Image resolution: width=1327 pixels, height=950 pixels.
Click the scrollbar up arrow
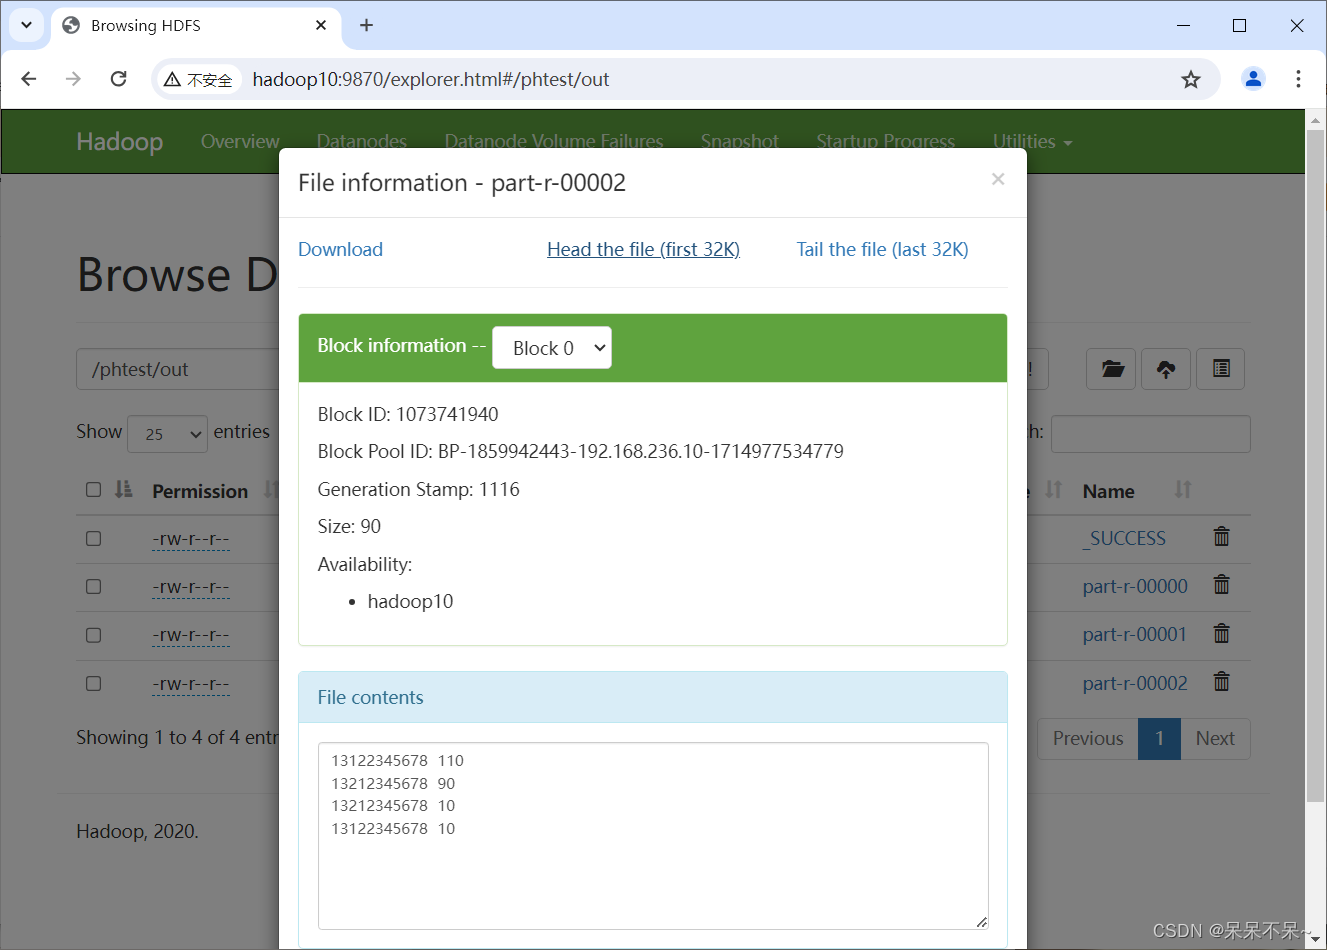pos(1315,120)
